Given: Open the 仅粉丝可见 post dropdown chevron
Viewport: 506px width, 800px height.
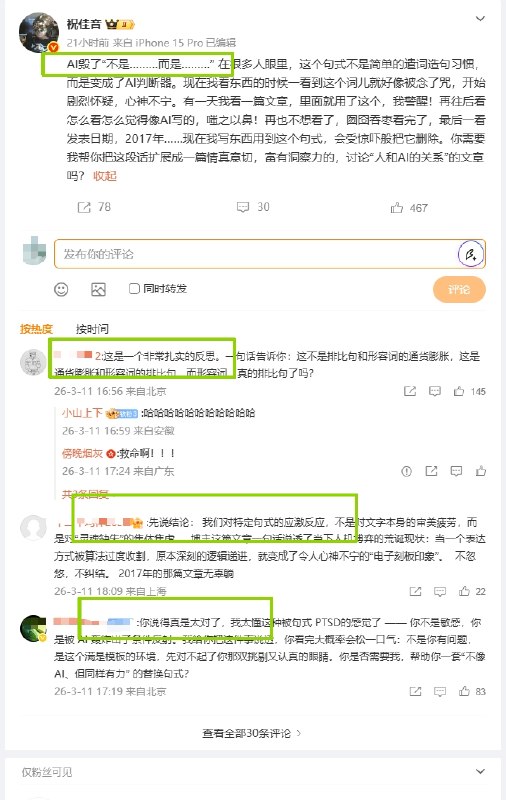Looking at the screenshot, I should pos(480,771).
